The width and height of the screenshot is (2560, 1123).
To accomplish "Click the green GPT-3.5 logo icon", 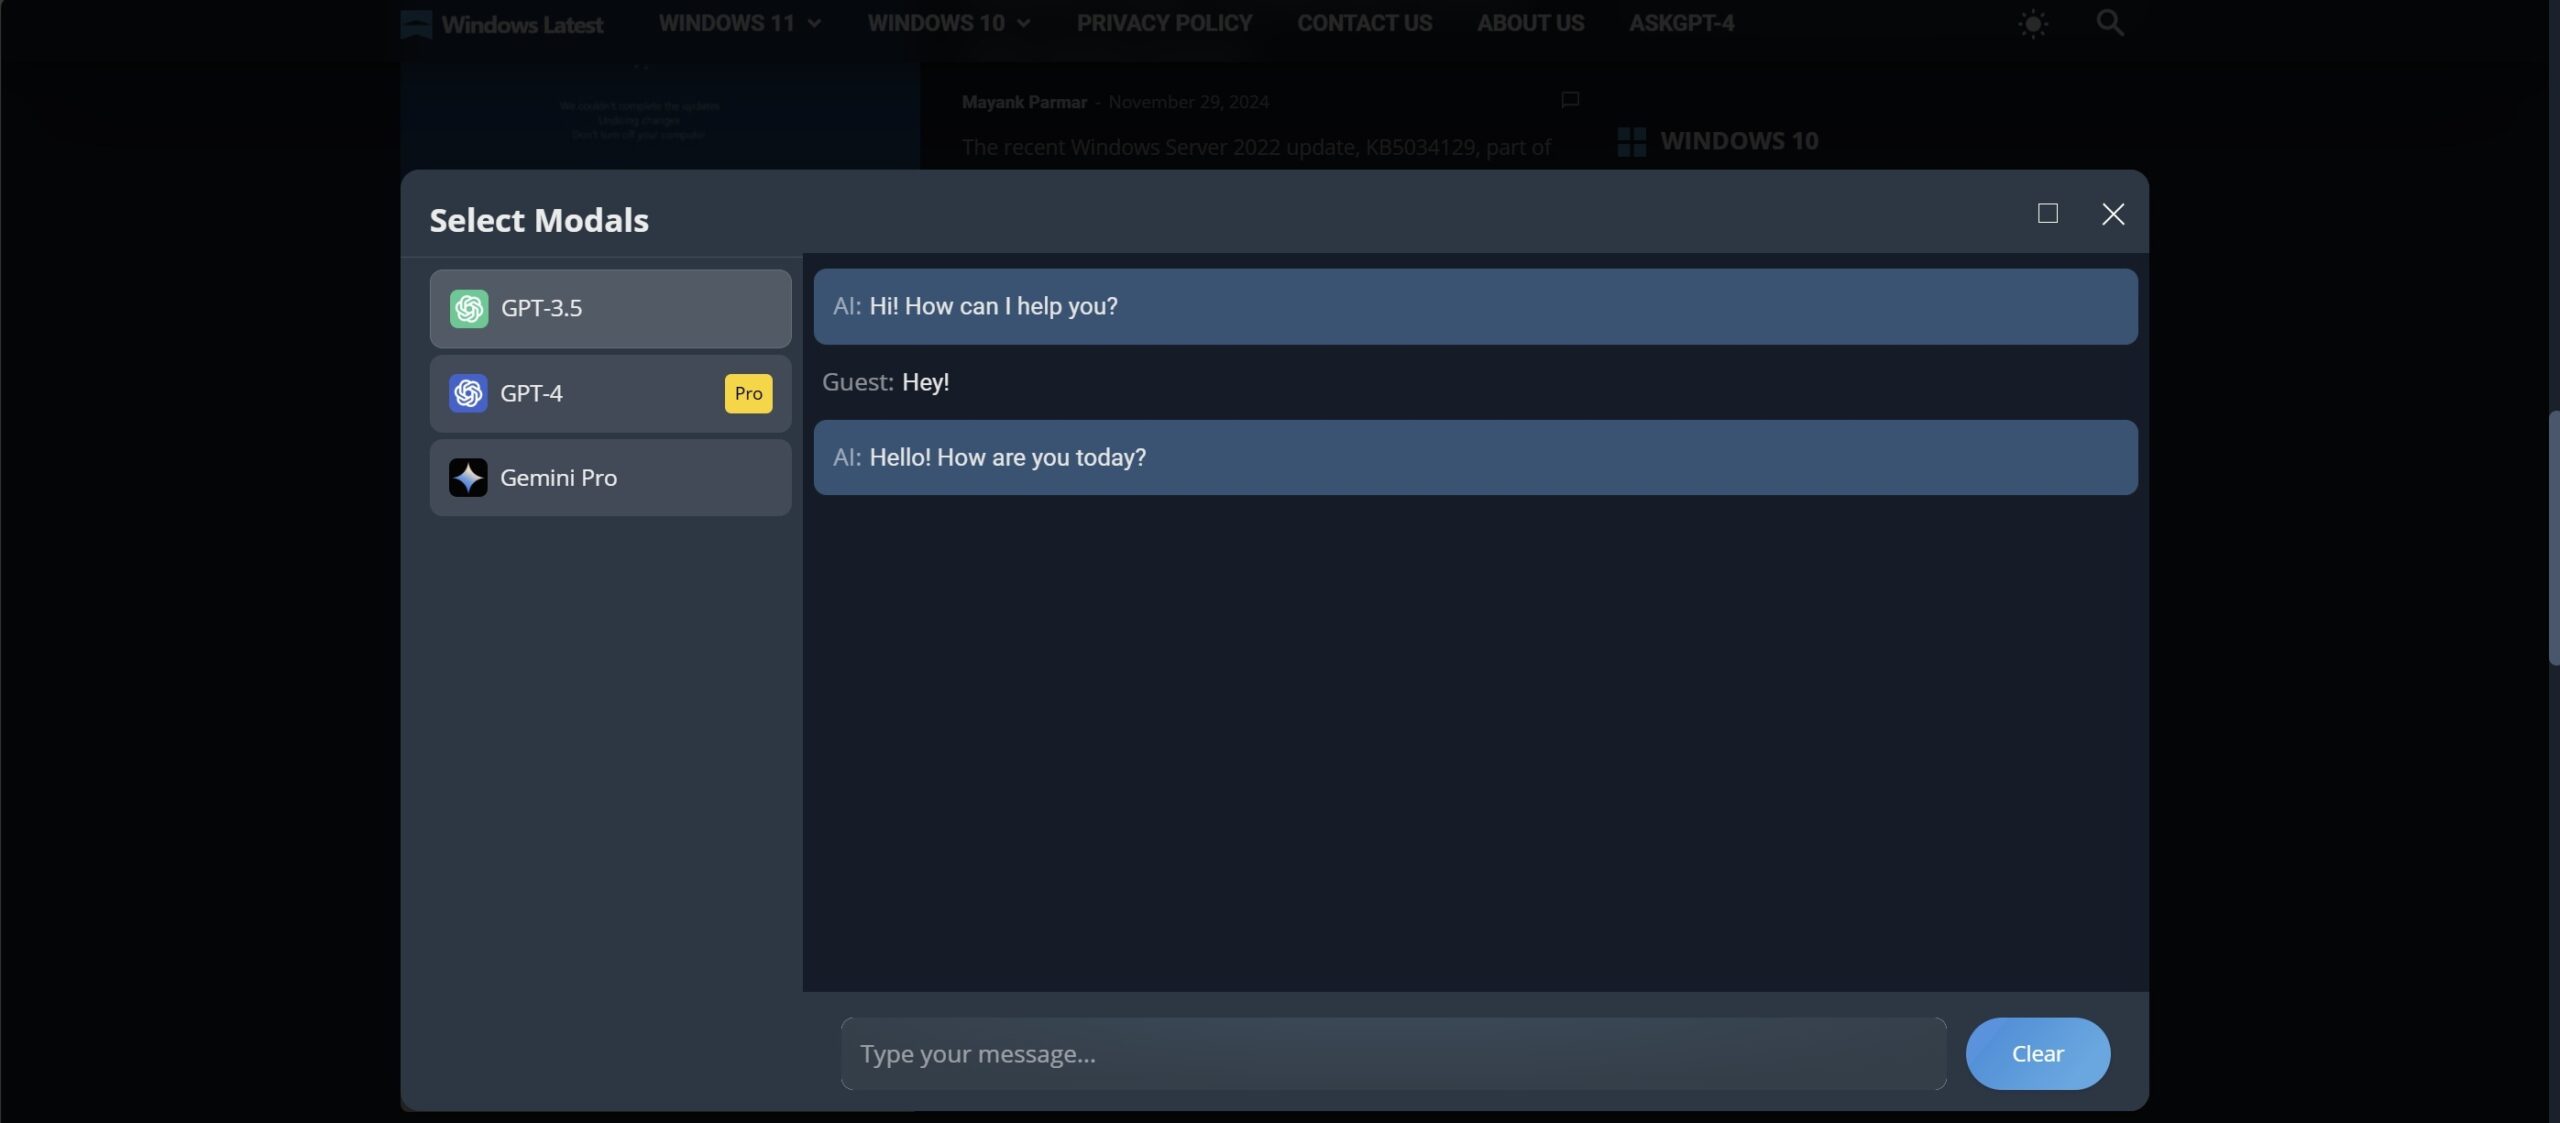I will [469, 308].
